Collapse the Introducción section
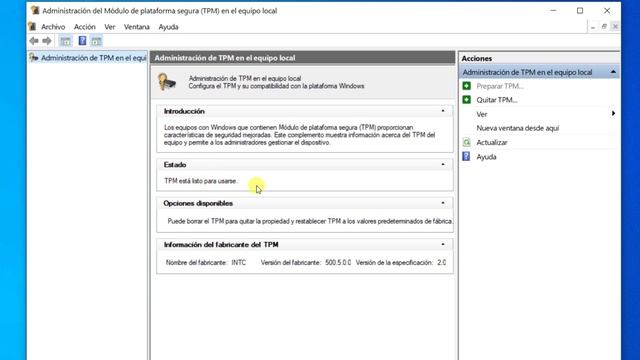Image resolution: width=640 pixels, height=360 pixels. [443, 111]
